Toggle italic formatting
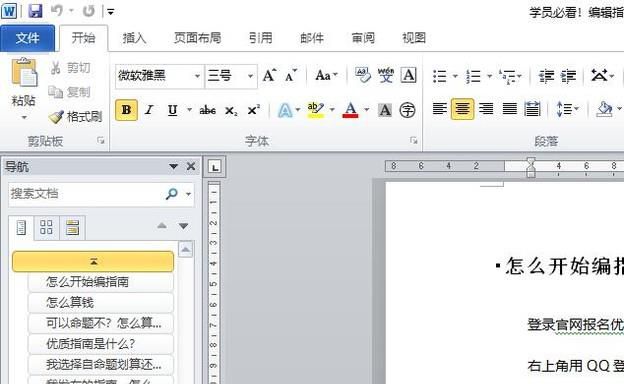Screen dimensions: 624x384 pos(149,110)
